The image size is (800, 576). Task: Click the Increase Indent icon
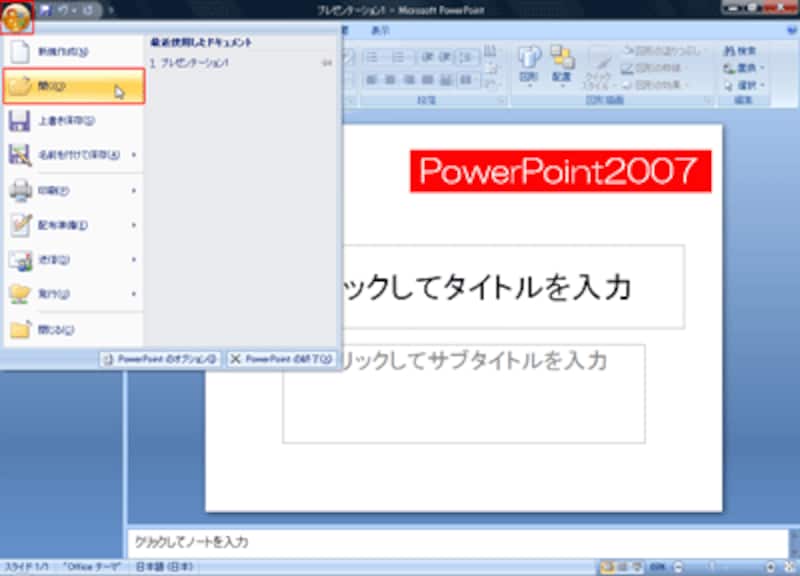click(x=445, y=58)
